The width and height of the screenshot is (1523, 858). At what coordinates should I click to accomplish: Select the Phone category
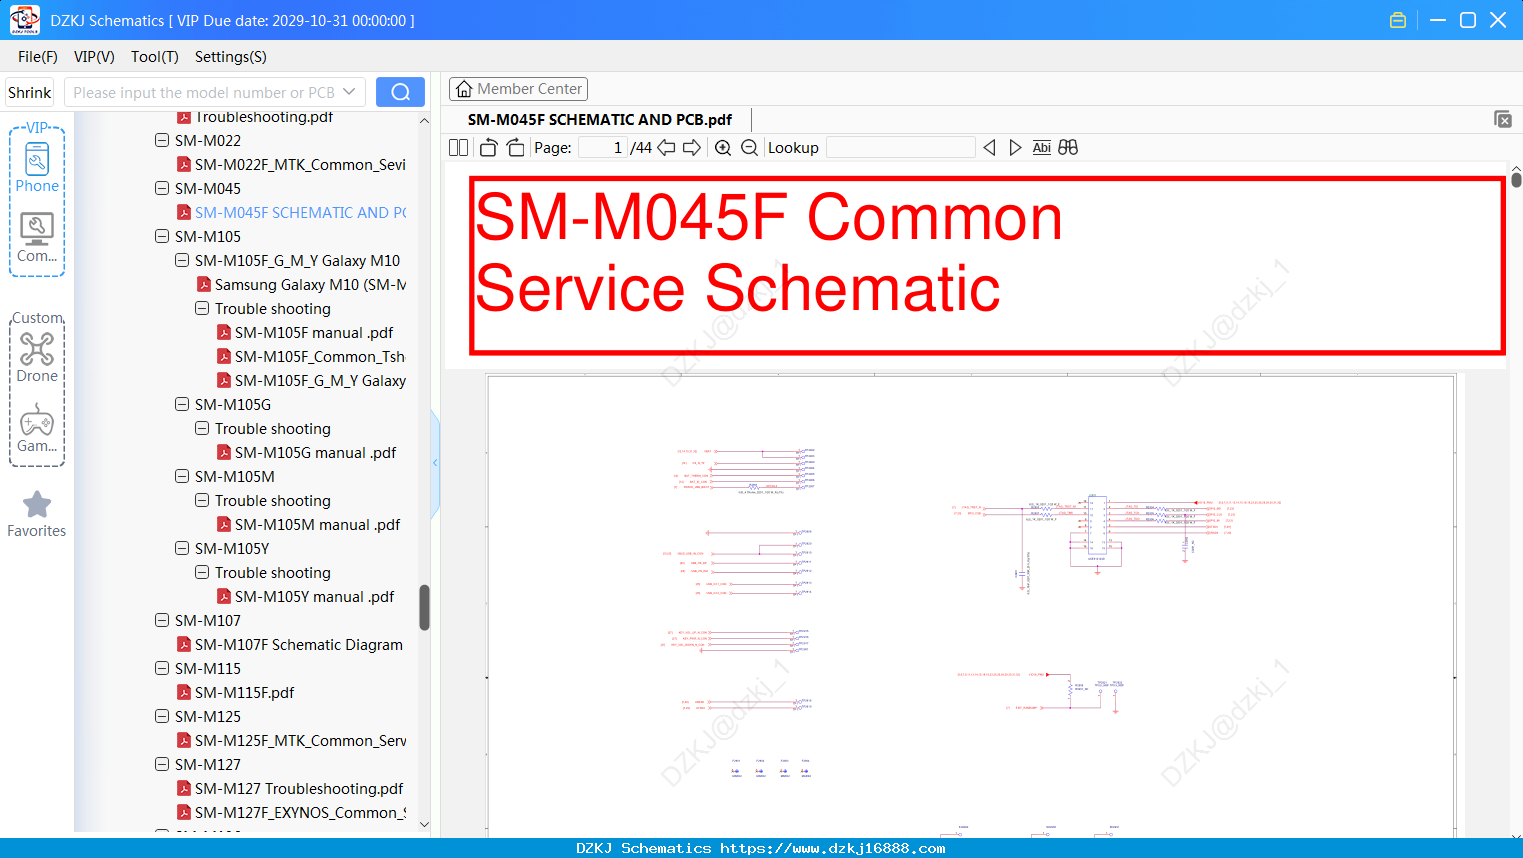(x=37, y=167)
